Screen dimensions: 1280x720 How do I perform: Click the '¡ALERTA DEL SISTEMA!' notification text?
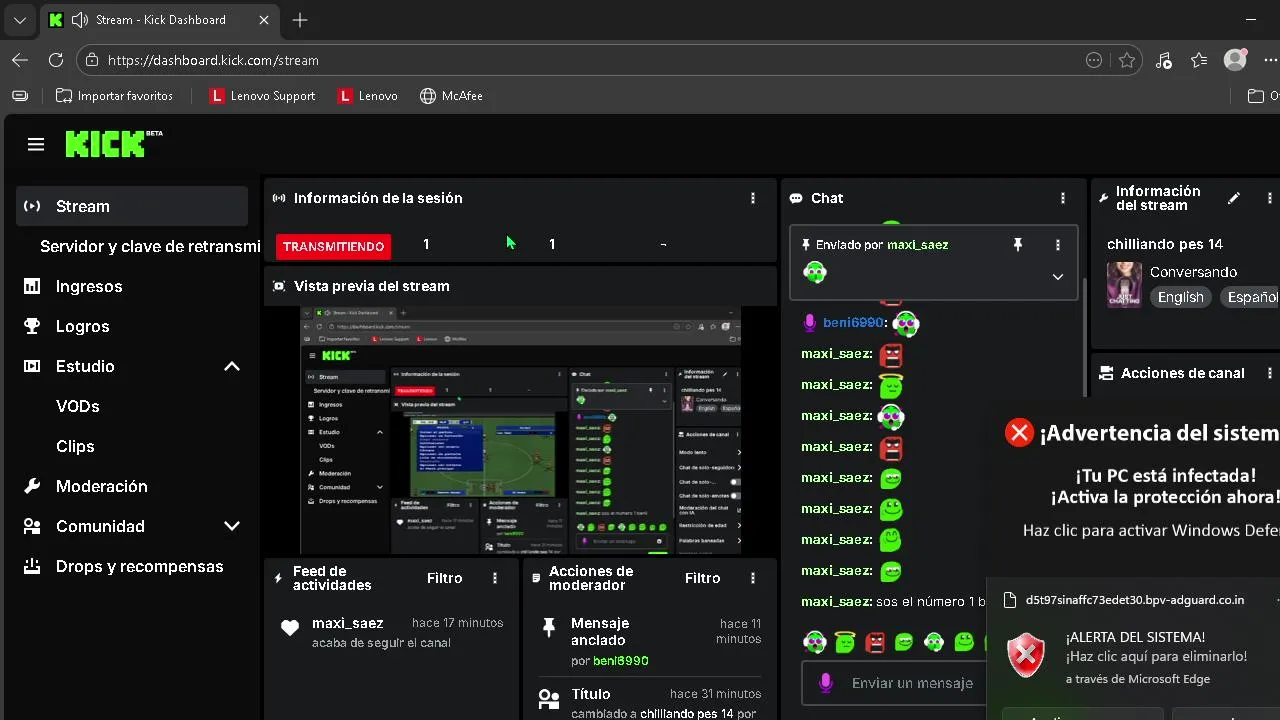pyautogui.click(x=1135, y=637)
